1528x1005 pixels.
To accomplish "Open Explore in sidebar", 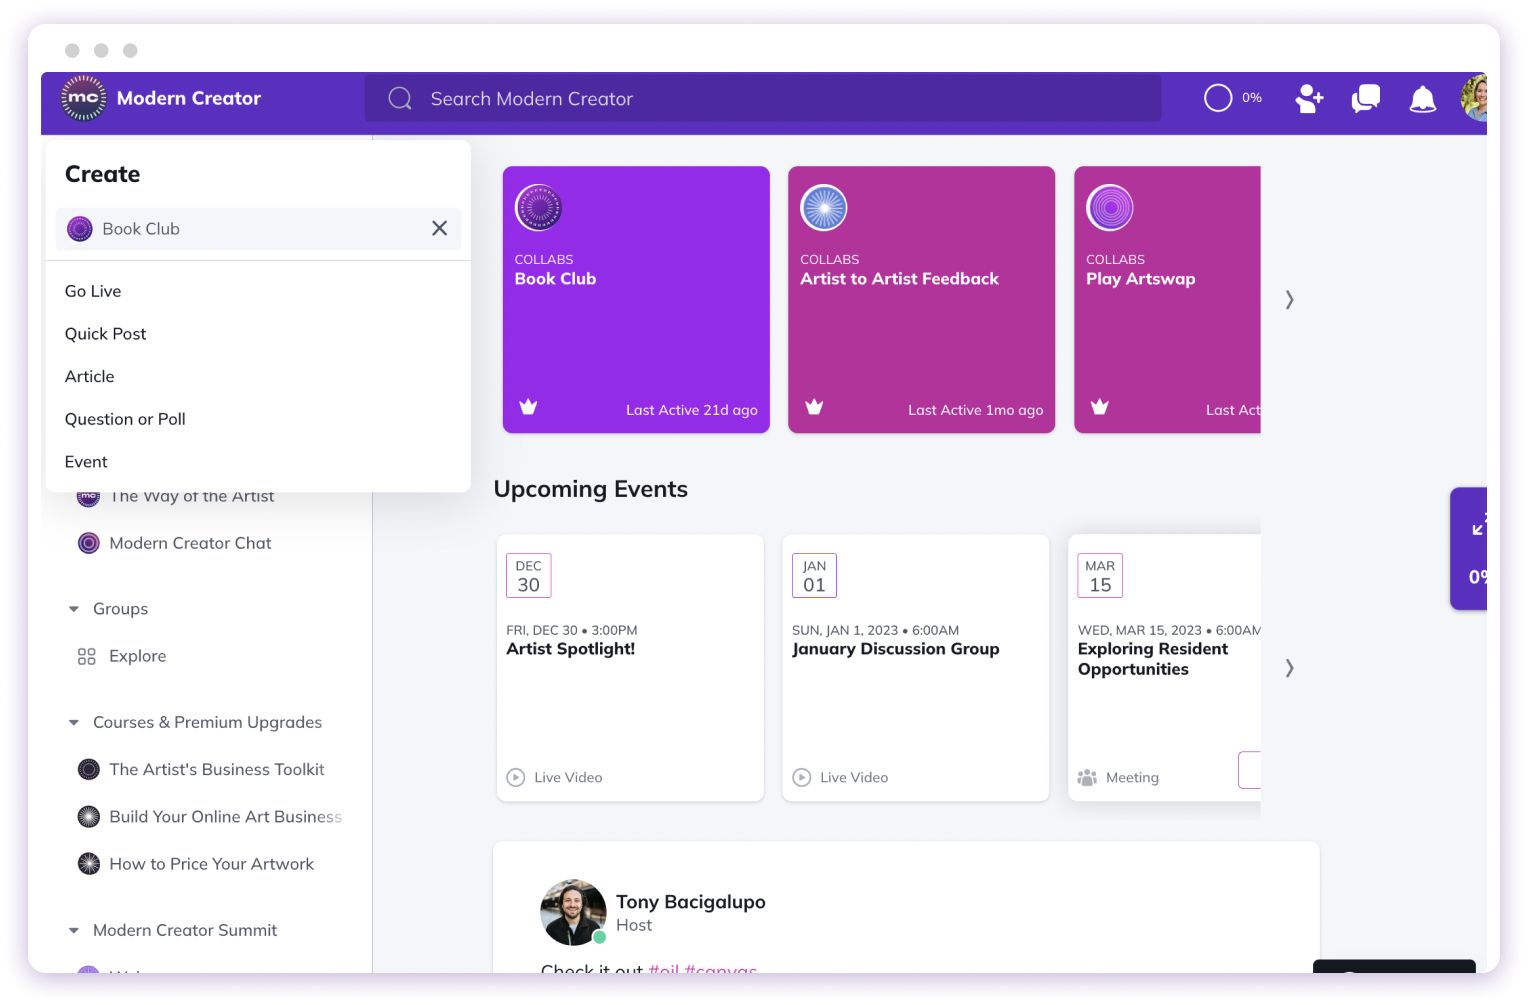I will click(137, 656).
